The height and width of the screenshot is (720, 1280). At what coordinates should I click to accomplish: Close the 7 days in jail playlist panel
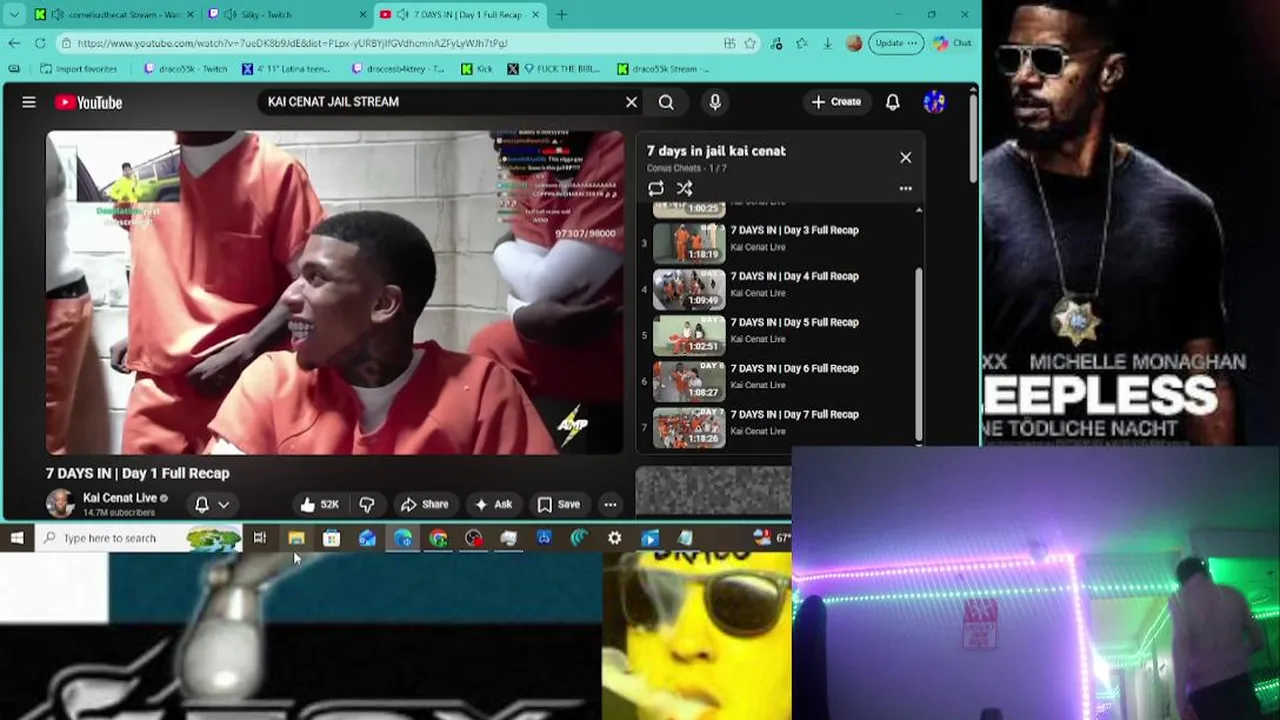905,157
